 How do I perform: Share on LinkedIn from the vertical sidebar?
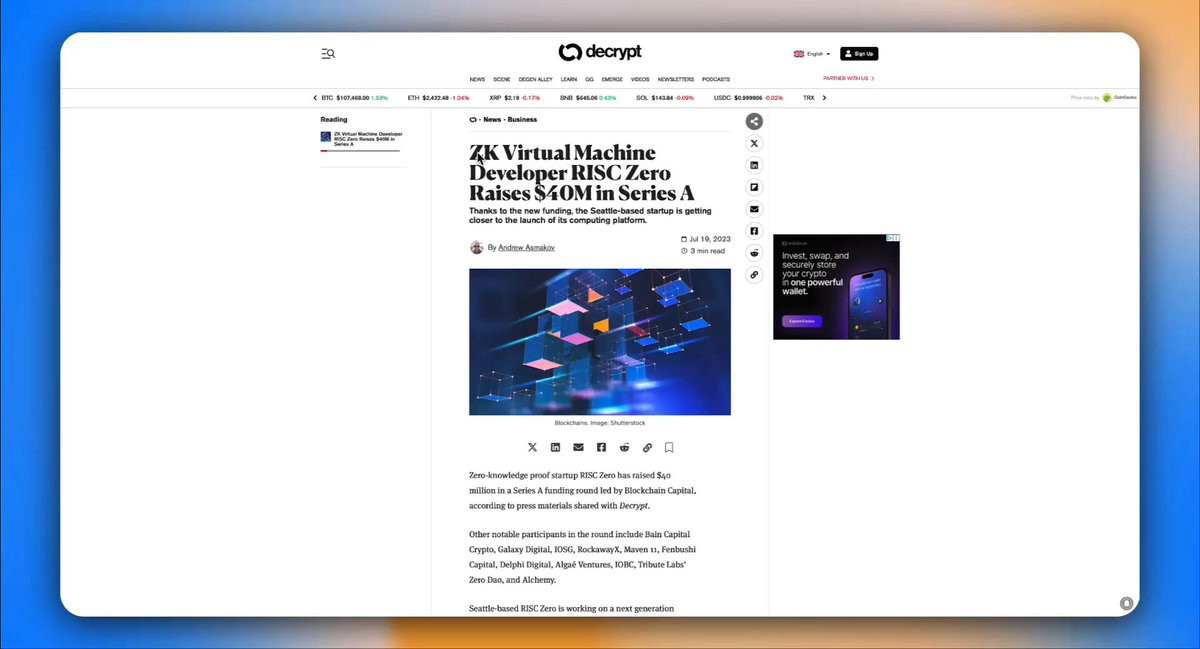755,165
